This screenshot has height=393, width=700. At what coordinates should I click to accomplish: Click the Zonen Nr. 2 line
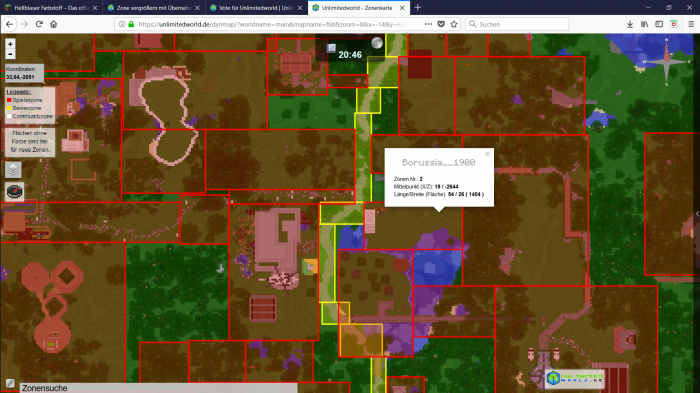pyautogui.click(x=408, y=179)
